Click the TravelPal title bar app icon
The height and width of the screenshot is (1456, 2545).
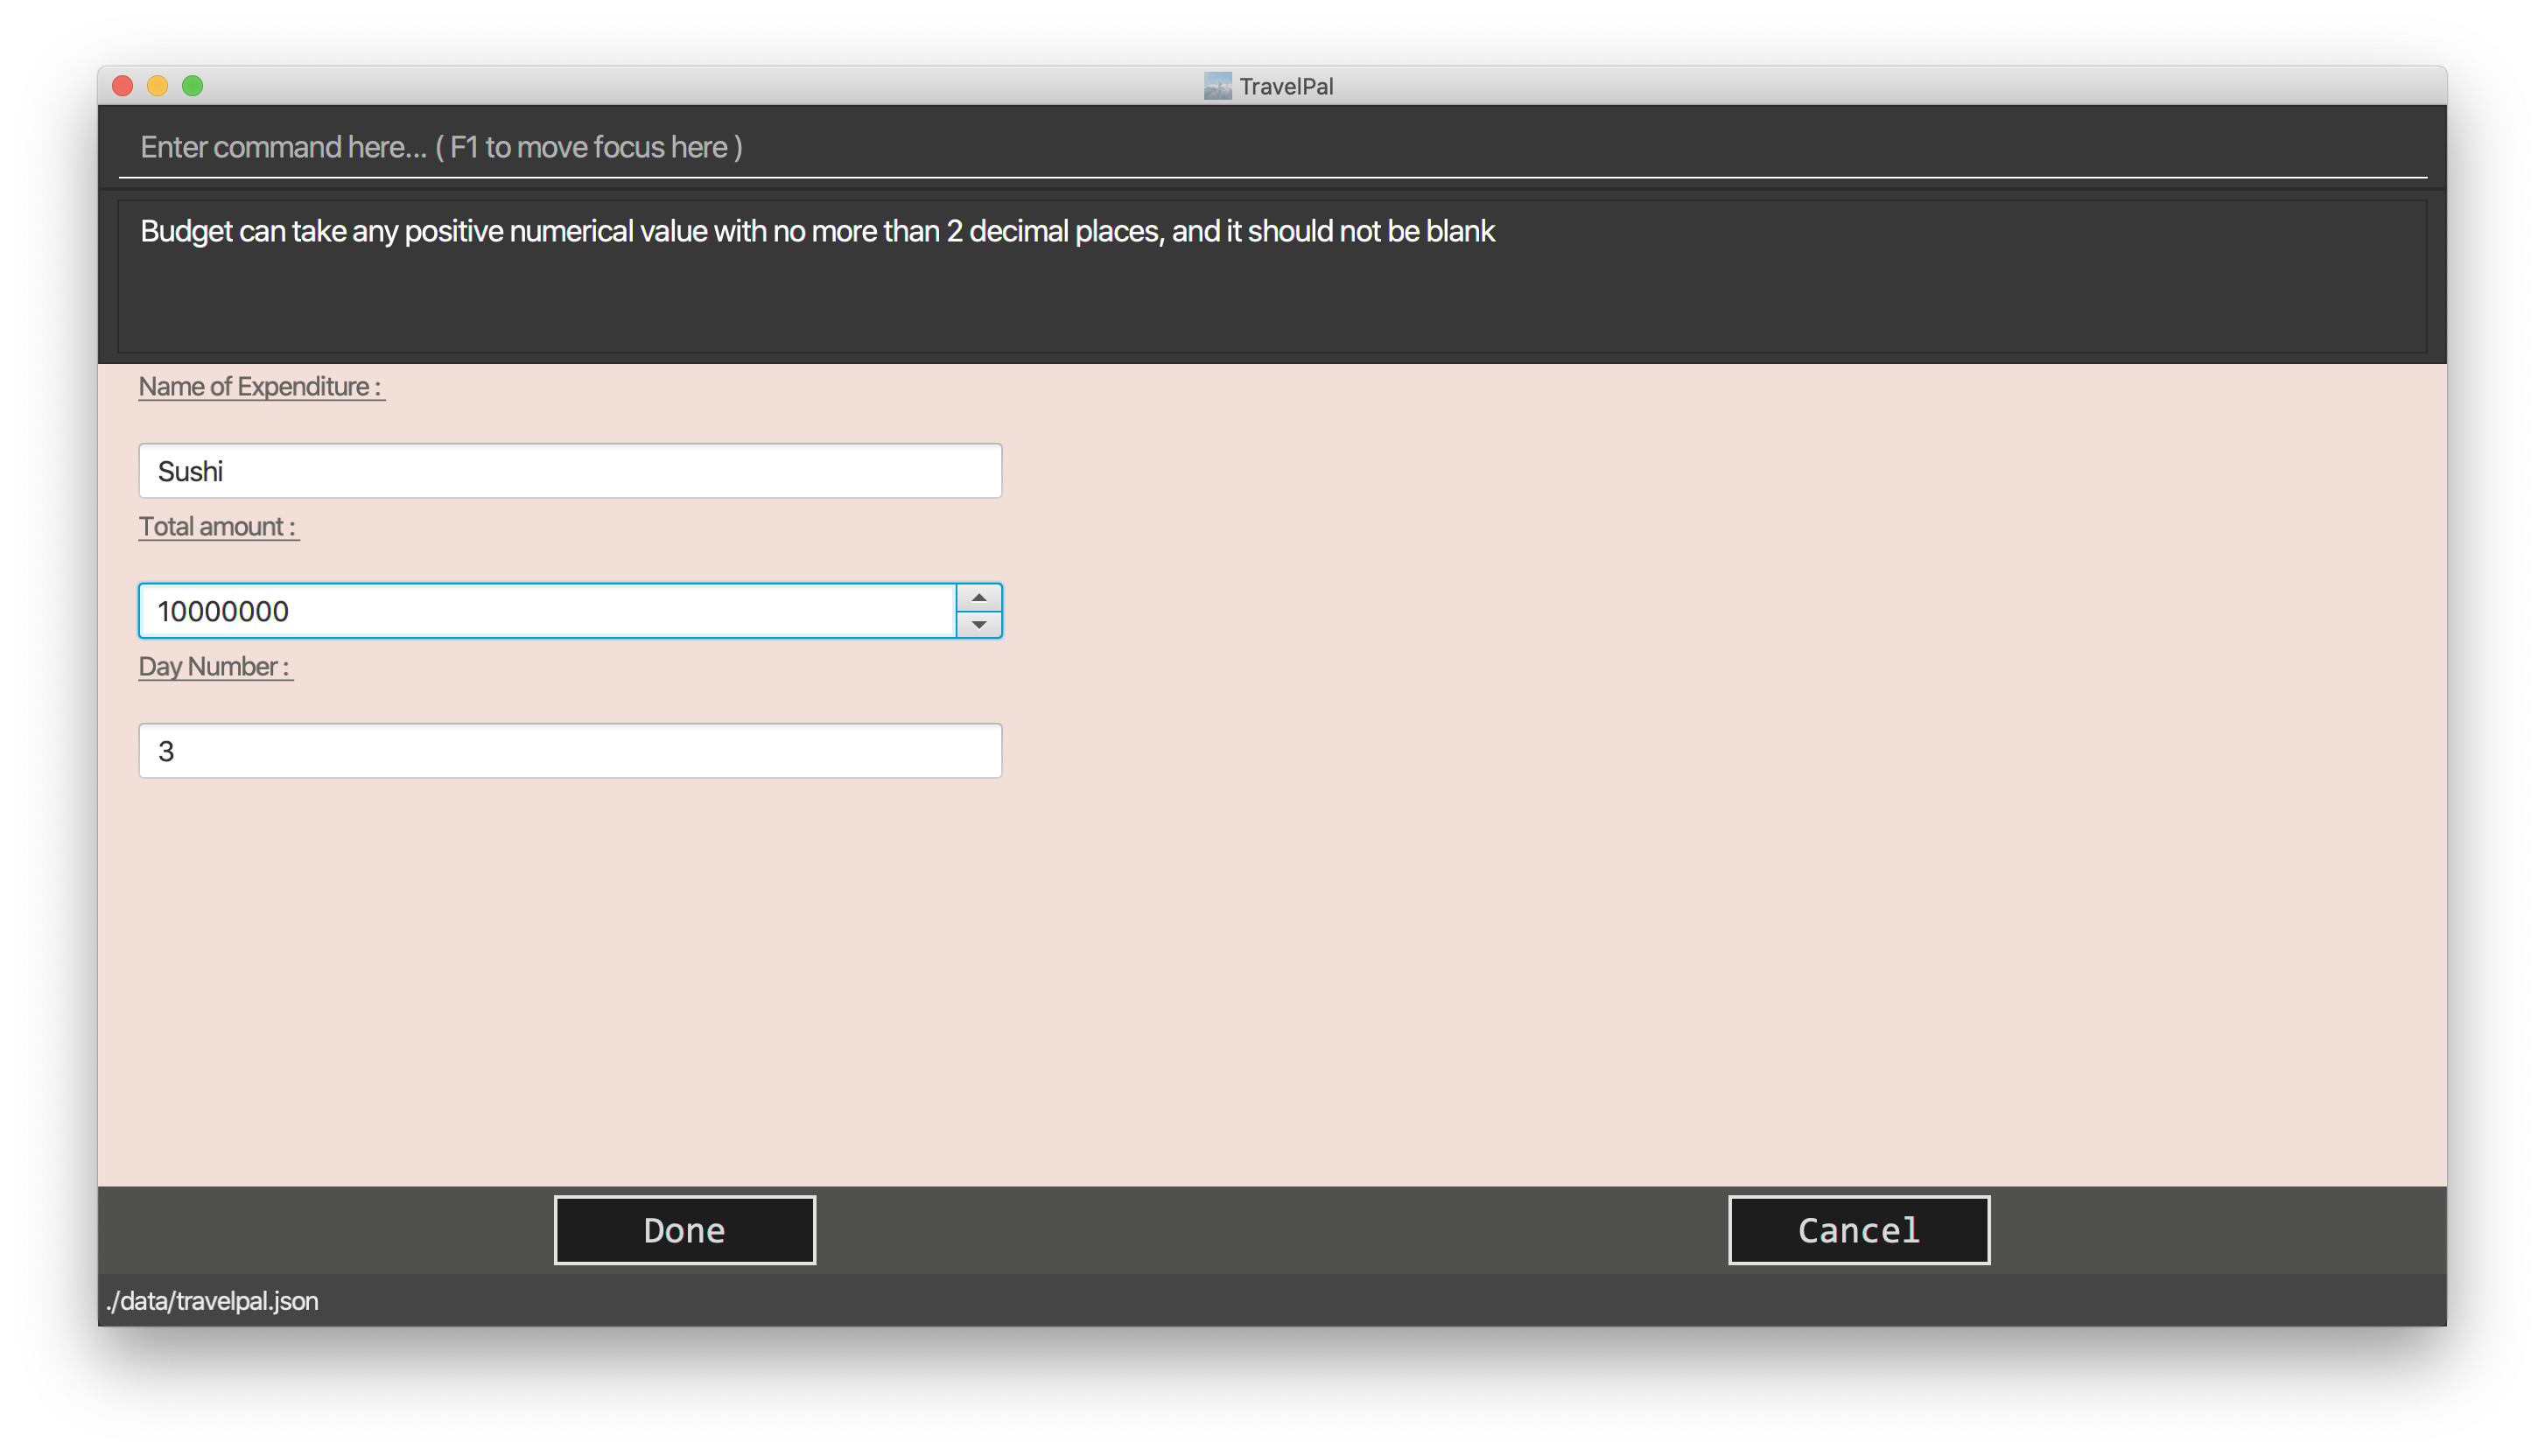1216,86
